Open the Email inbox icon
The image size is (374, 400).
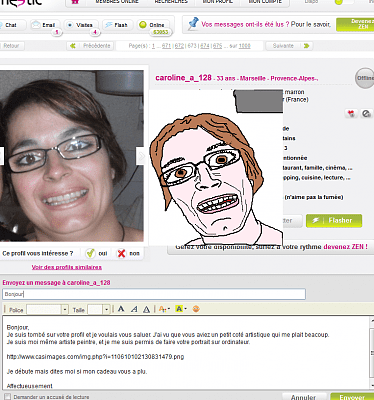tap(36, 25)
